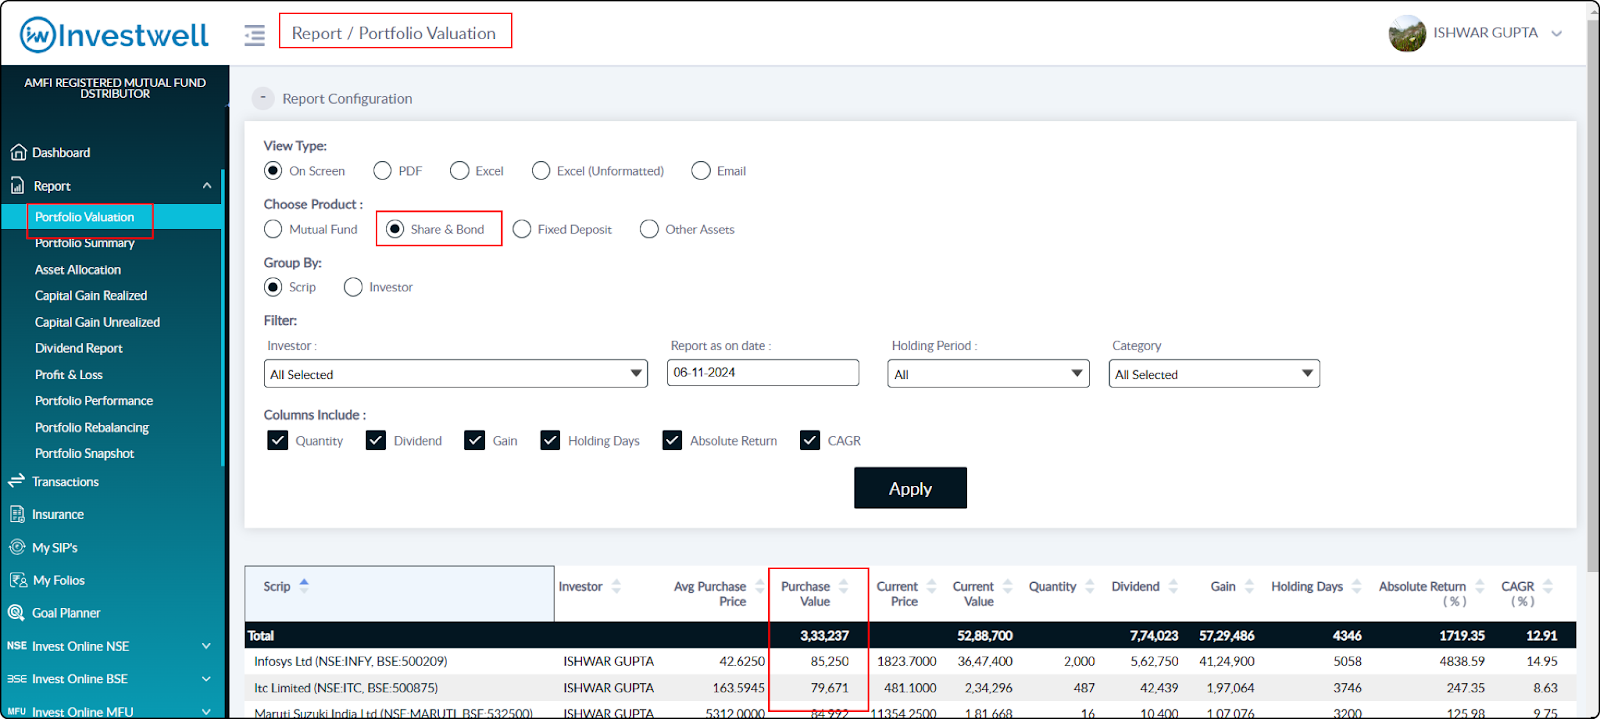
Task: Uncheck the Gain column checkbox
Action: [475, 440]
